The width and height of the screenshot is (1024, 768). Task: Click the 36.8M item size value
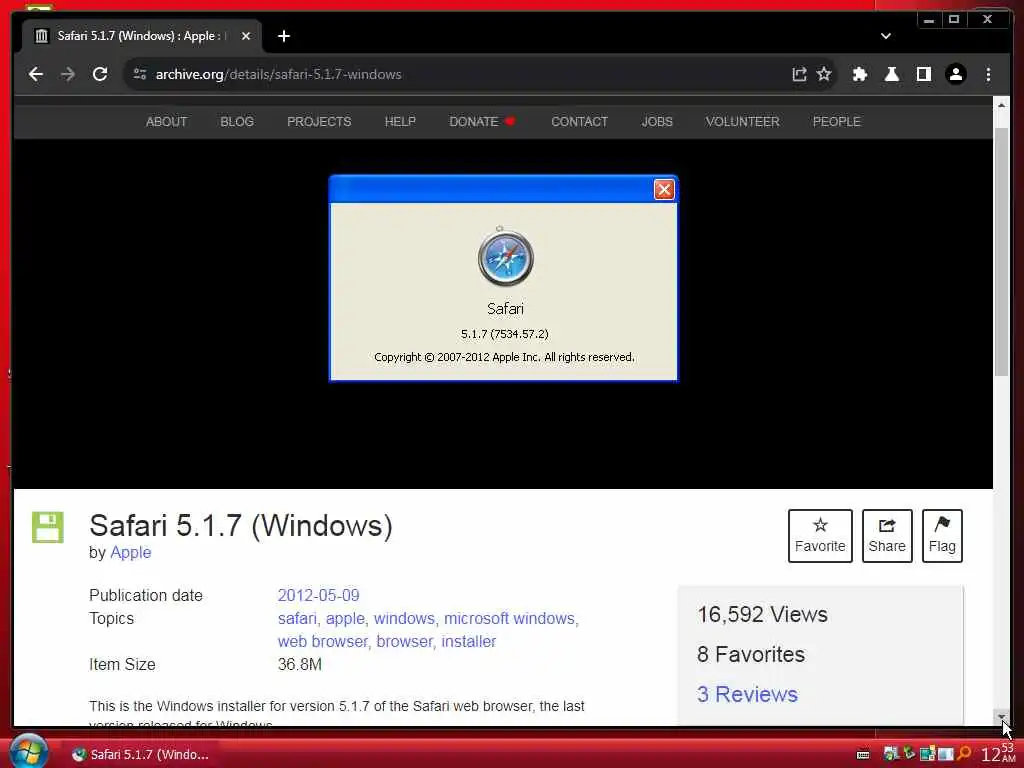coord(300,665)
